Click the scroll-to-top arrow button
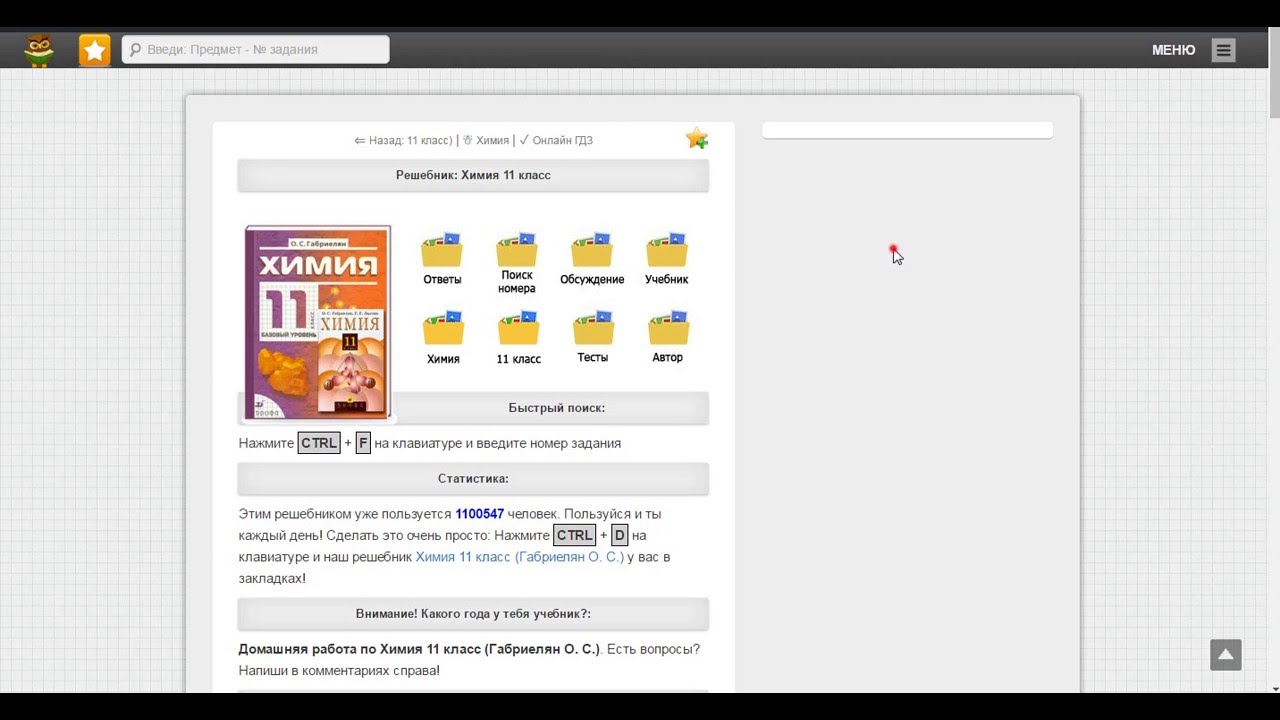Screen dimensions: 1280x720 tap(1226, 655)
